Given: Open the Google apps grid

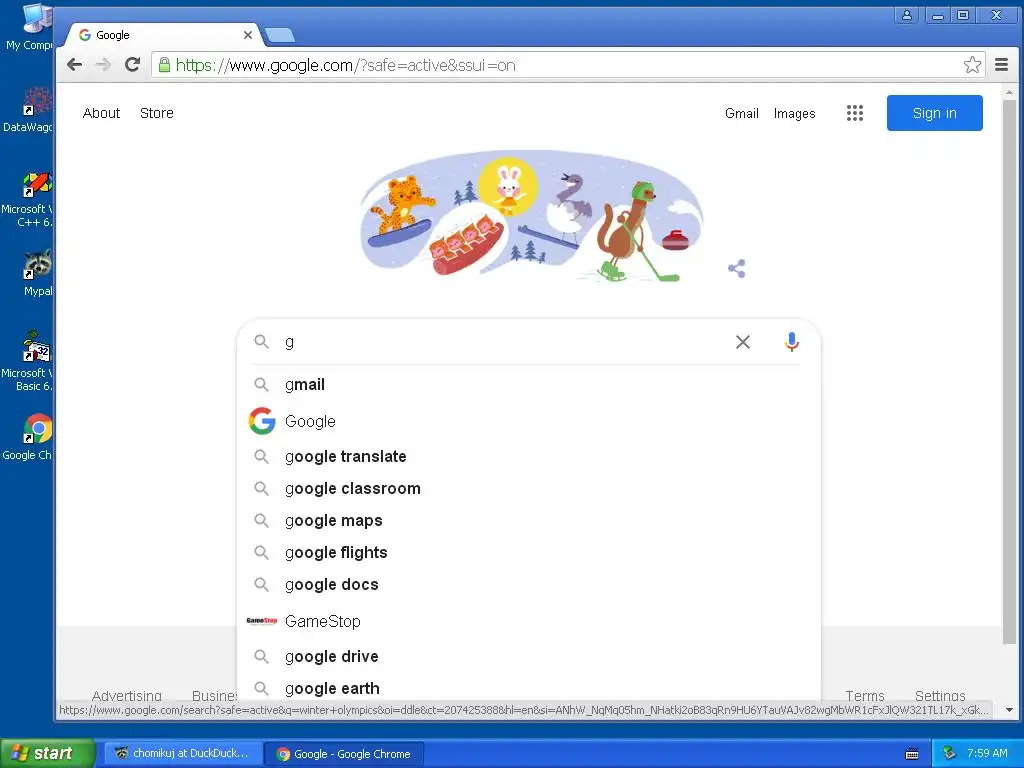Looking at the screenshot, I should [855, 113].
